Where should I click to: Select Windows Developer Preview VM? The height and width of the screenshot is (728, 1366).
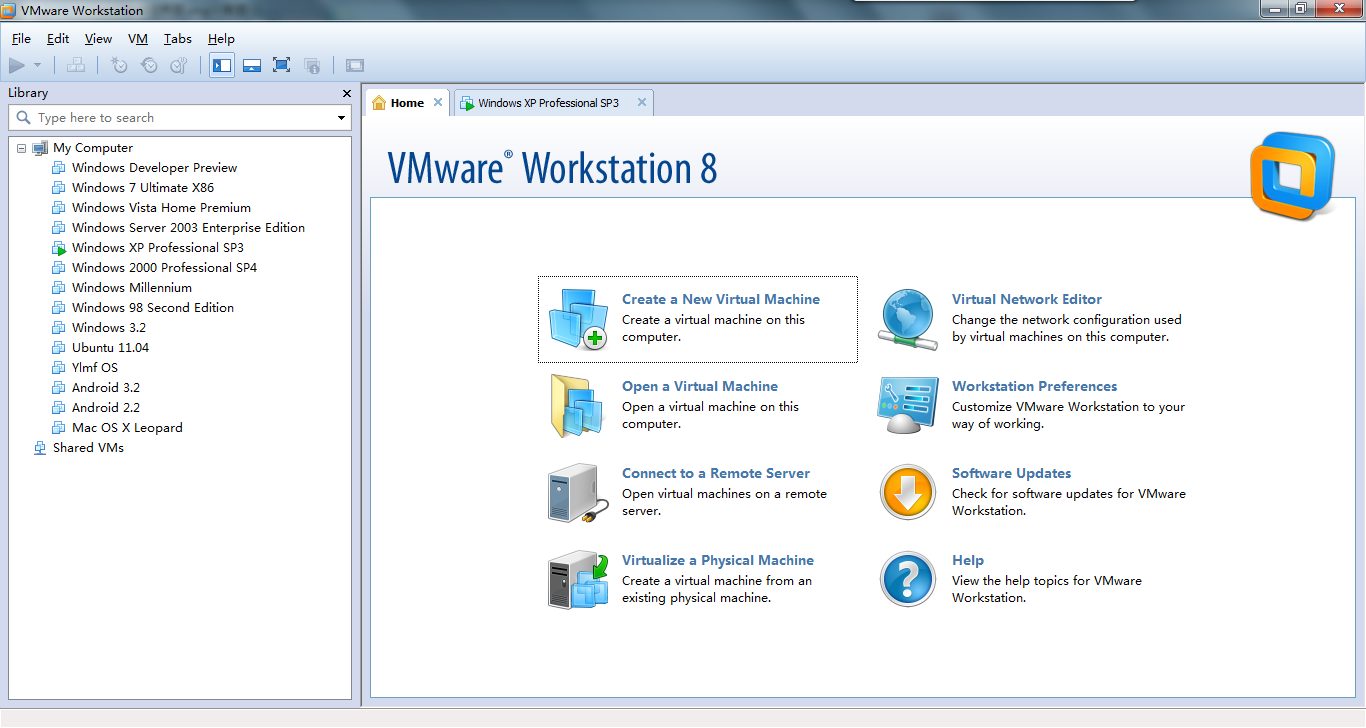(154, 168)
